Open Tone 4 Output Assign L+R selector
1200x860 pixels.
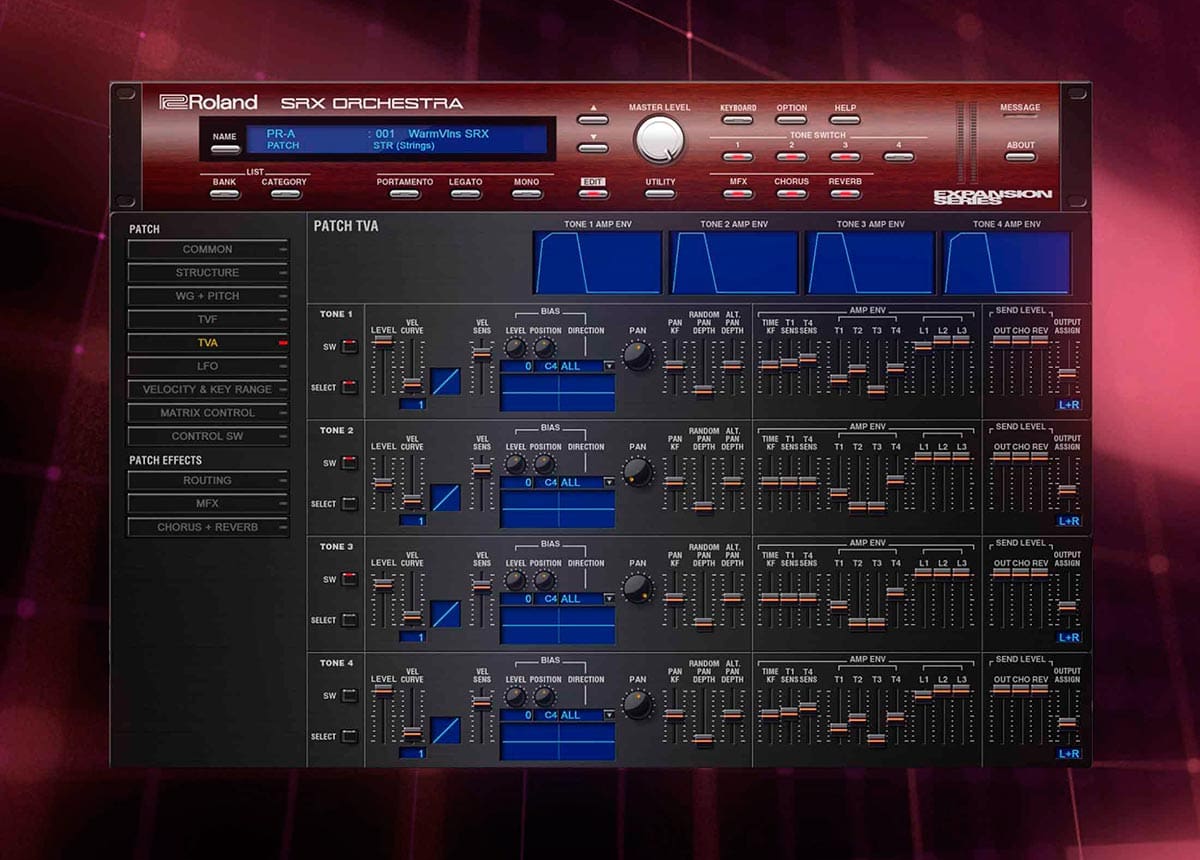pos(1069,753)
